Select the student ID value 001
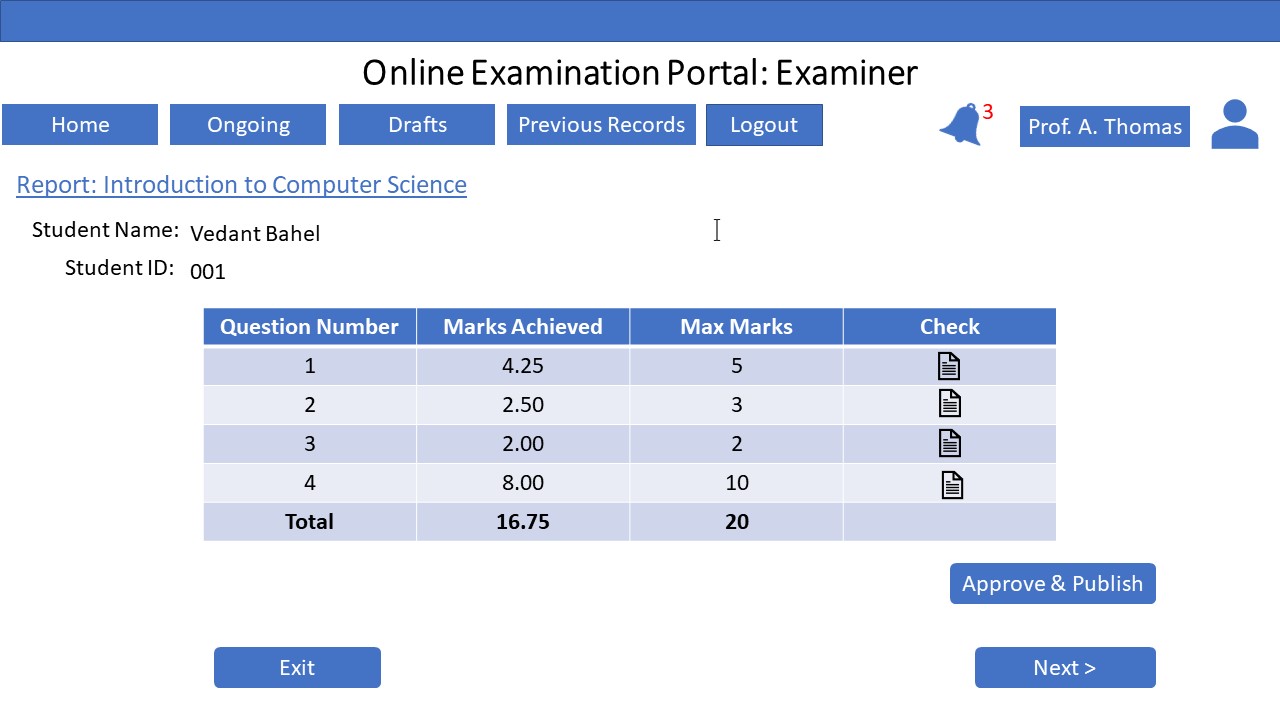This screenshot has height=720, width=1280. click(208, 272)
